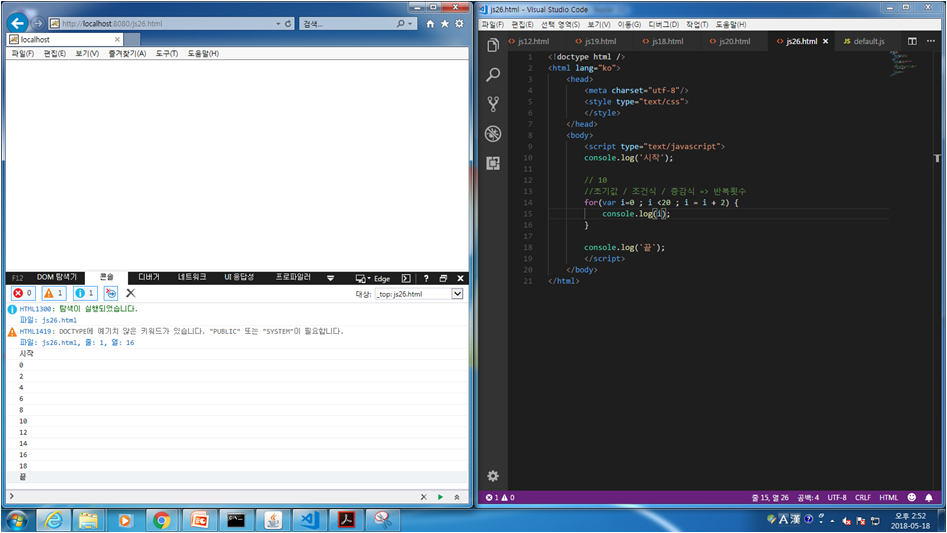Viewport: 947px width, 533px height.
Task: Click the browser back arrow button
Action: pos(18,23)
